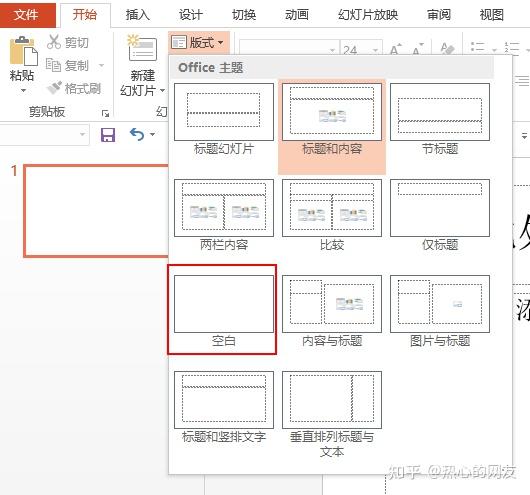Save the presentation with the floppy disk icon
This screenshot has width=530, height=495.
click(108, 135)
